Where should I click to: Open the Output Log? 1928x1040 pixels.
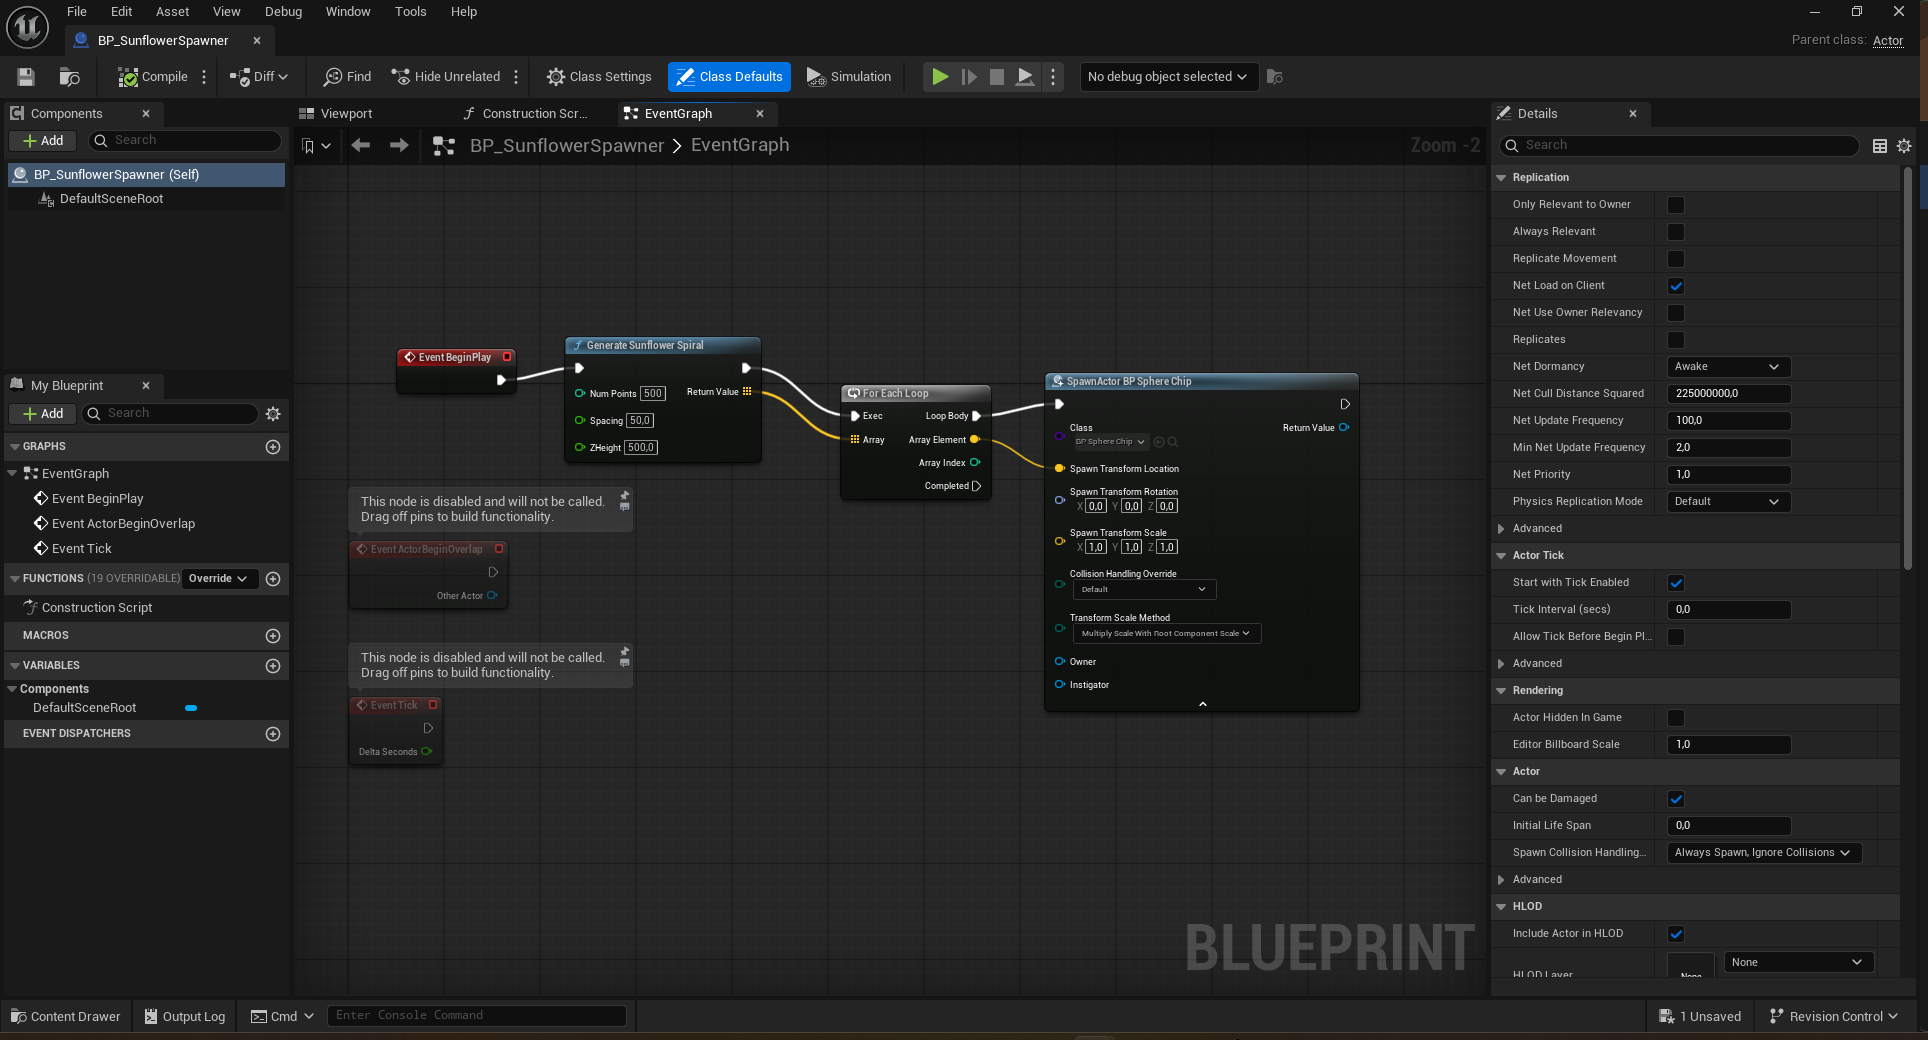click(x=185, y=1017)
